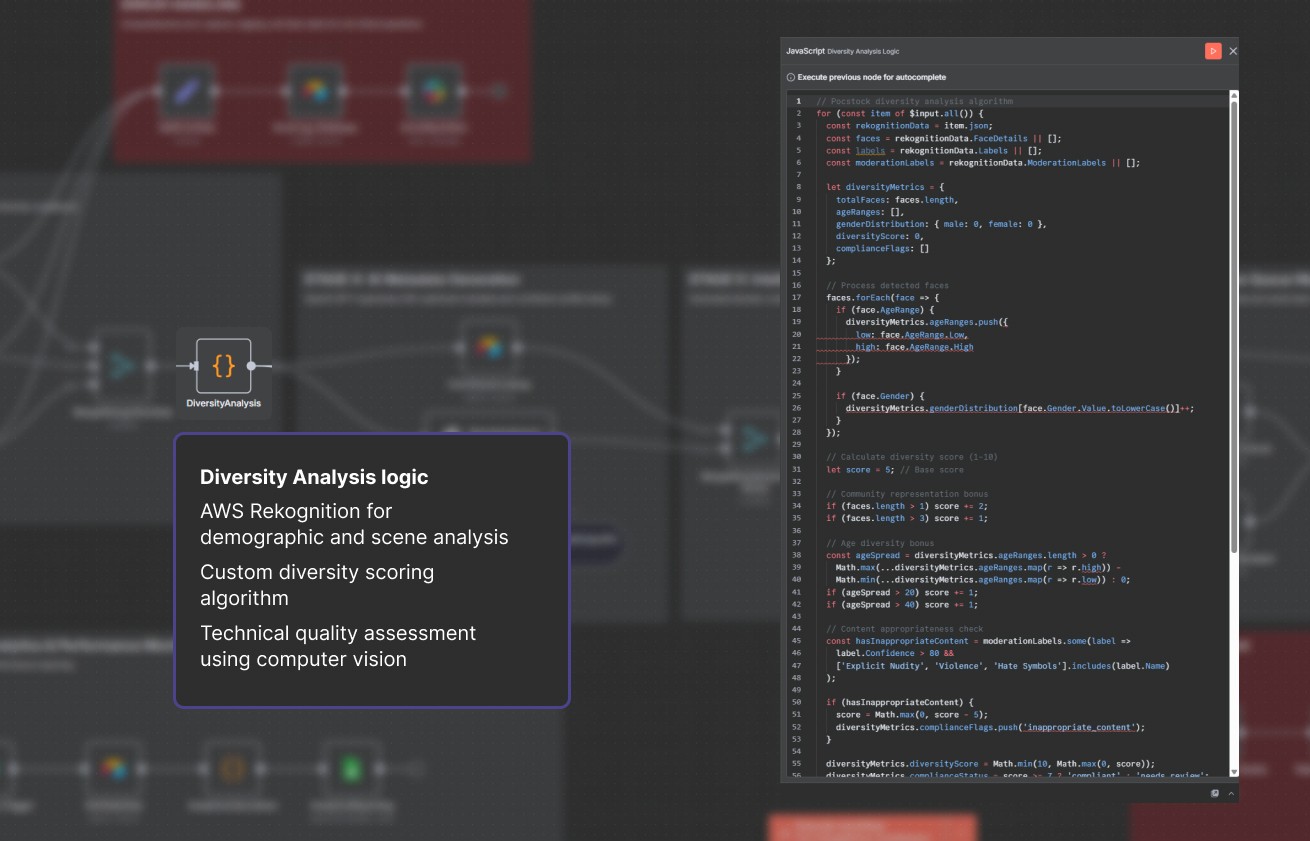The width and height of the screenshot is (1310, 841).
Task: Click the 'Custom diversity scoring algorithm' callout text
Action: pos(317,585)
